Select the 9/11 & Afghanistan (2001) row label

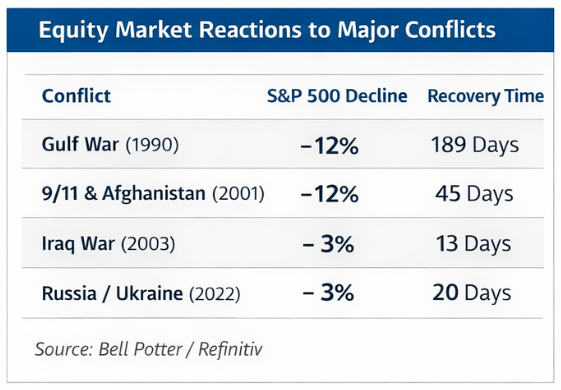click(x=153, y=194)
